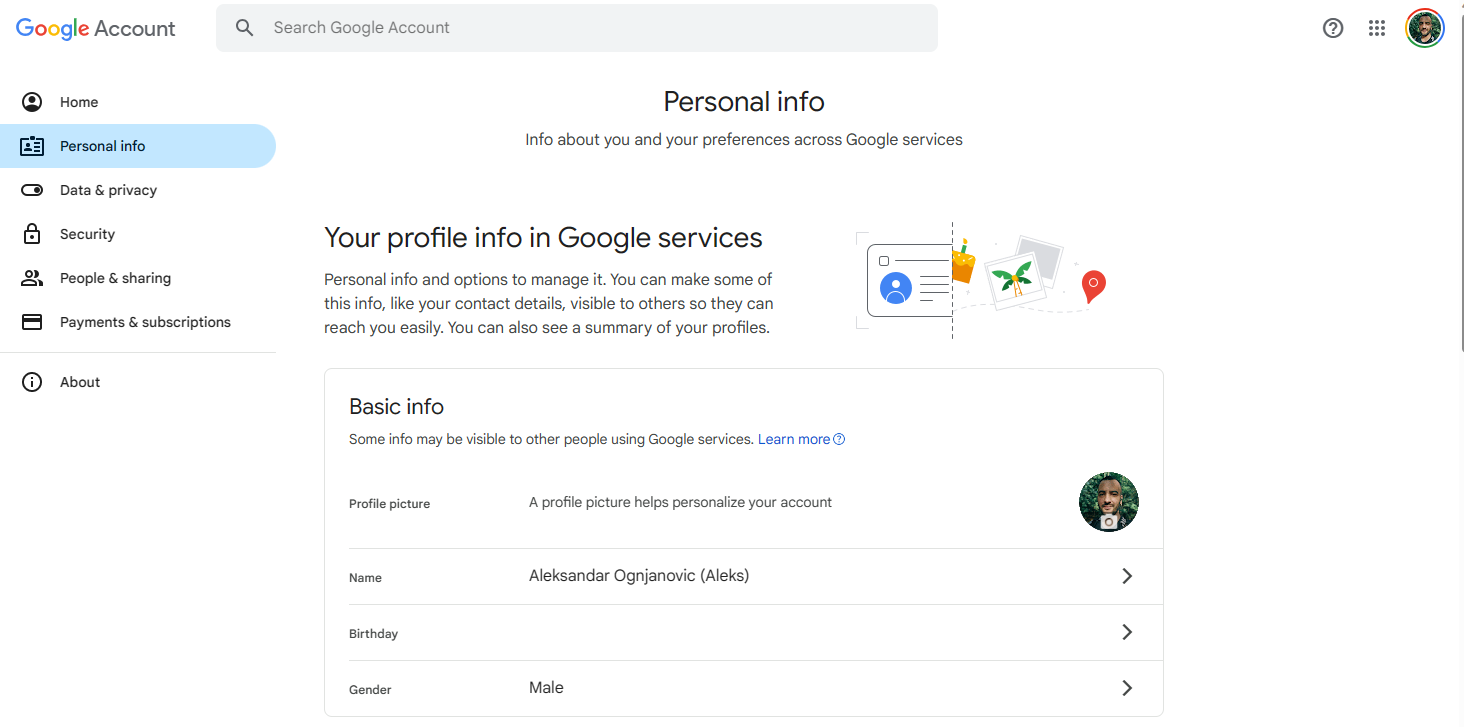The width and height of the screenshot is (1464, 727).
Task: Click the Home person icon in the sidebar
Action: [32, 102]
